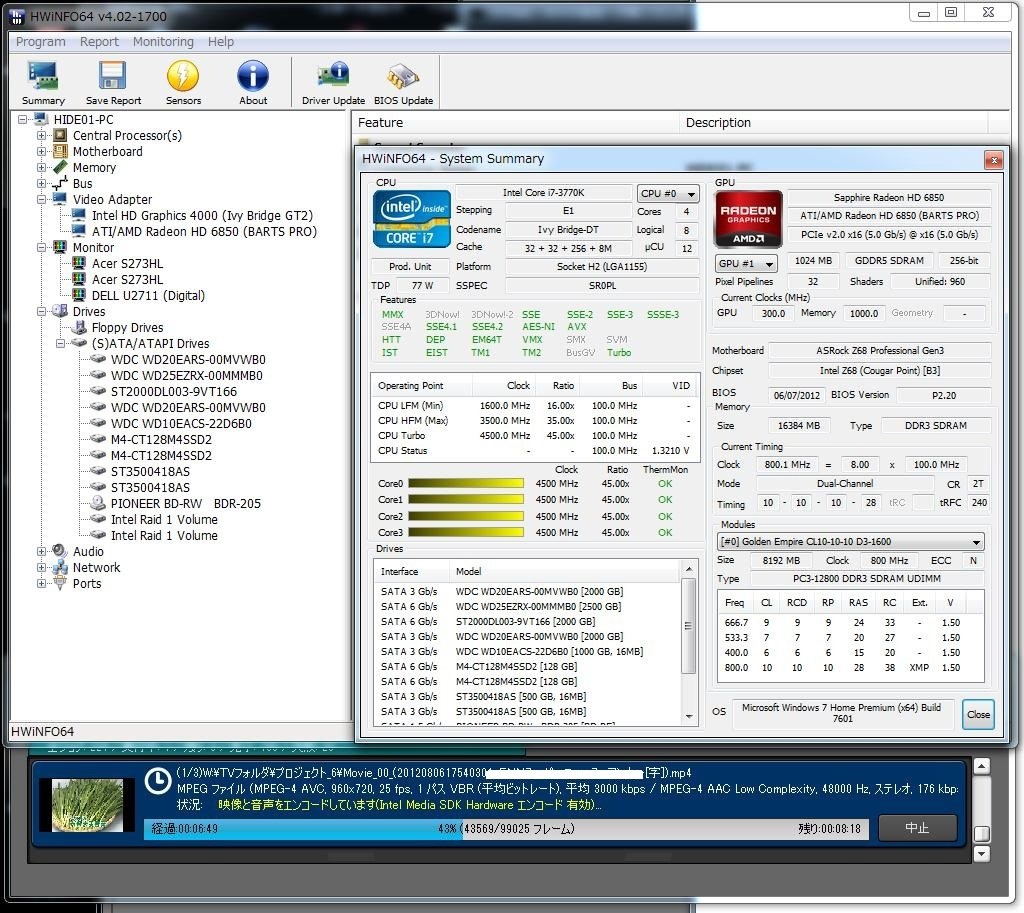The width and height of the screenshot is (1024, 913).
Task: Select the Drives tree icon
Action: (x=60, y=312)
